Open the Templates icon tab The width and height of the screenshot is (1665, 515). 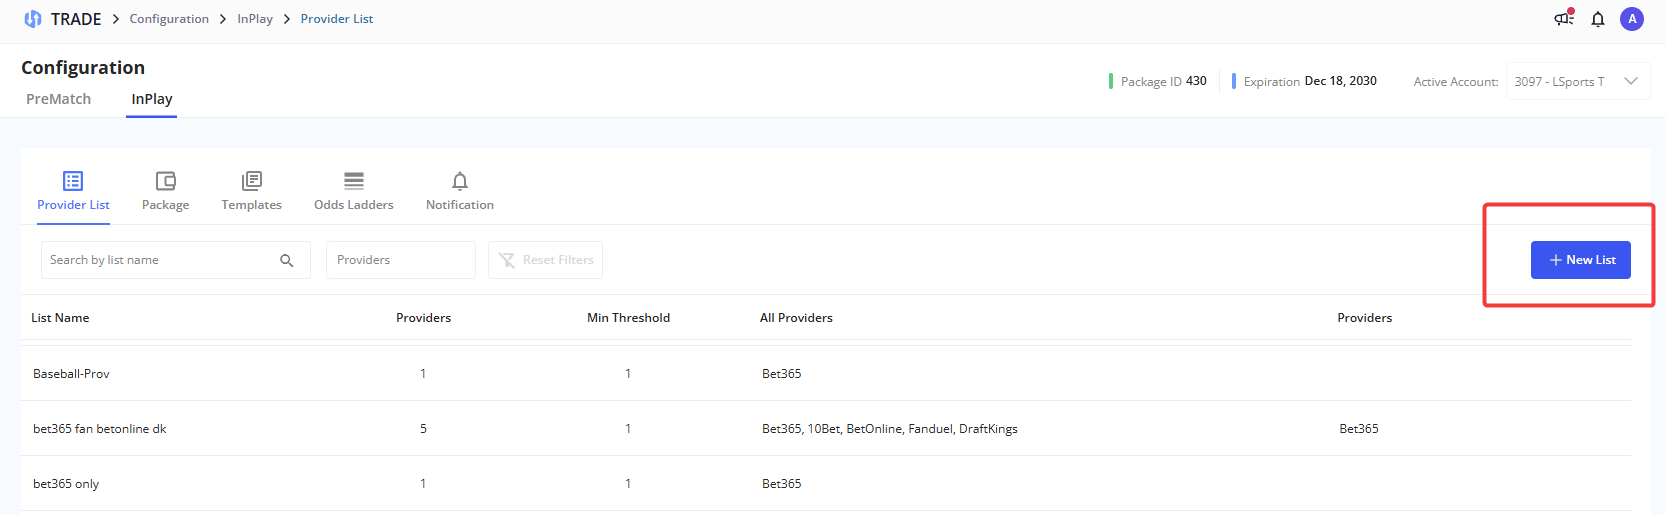[x=251, y=190]
